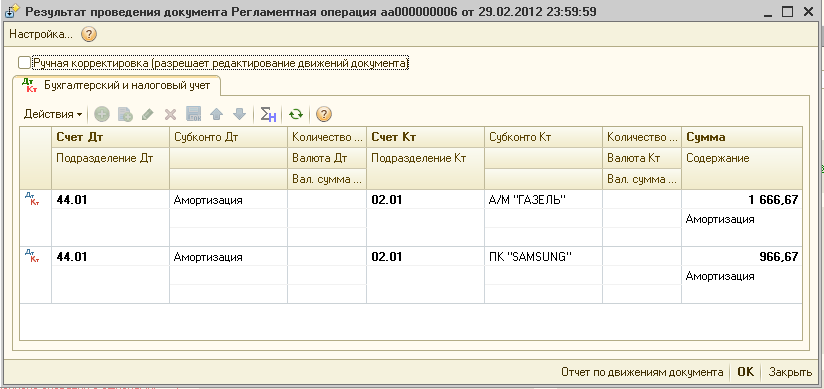Click the help icon in table toolbar
Image resolution: width=824 pixels, height=389 pixels.
(325, 114)
